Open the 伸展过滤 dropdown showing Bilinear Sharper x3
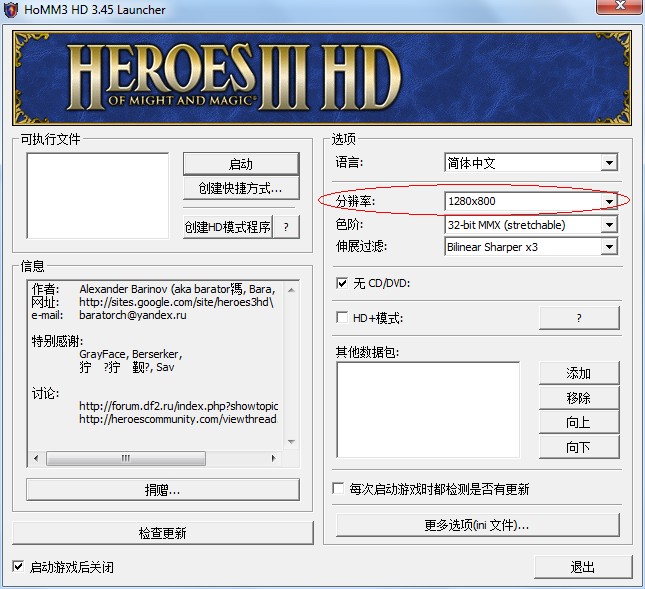The width and height of the screenshot is (645, 589). [531, 247]
